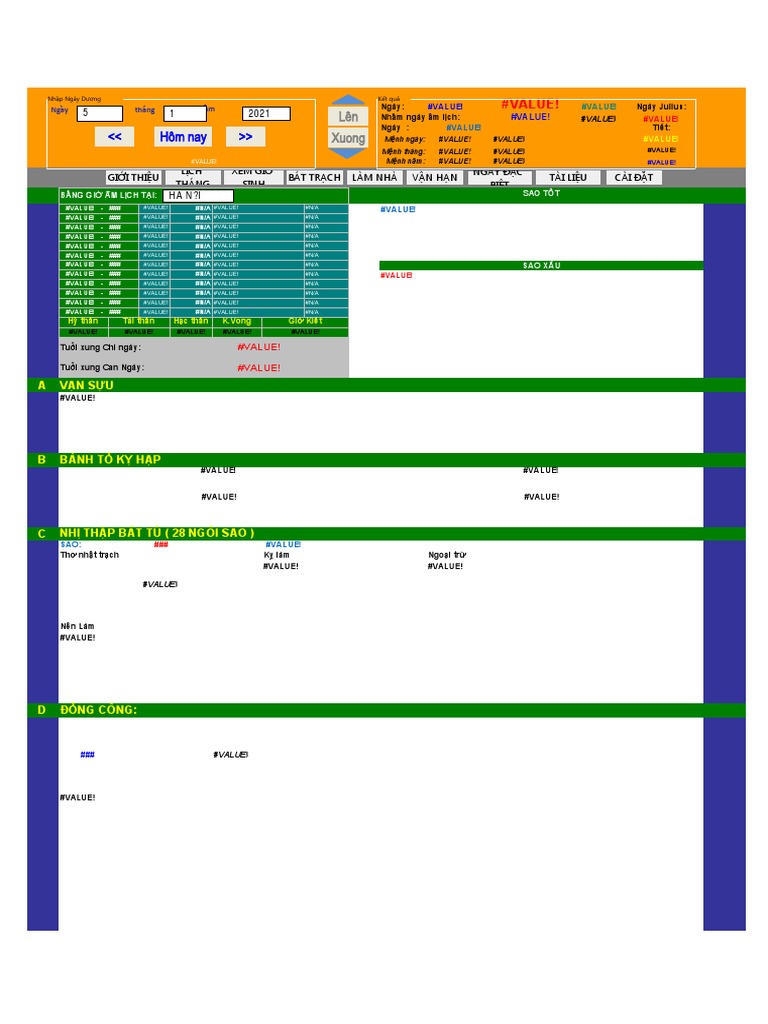Image resolution: width=768 pixels, height=1024 pixels.
Task: Click the blue SAO: label
Action: click(71, 545)
